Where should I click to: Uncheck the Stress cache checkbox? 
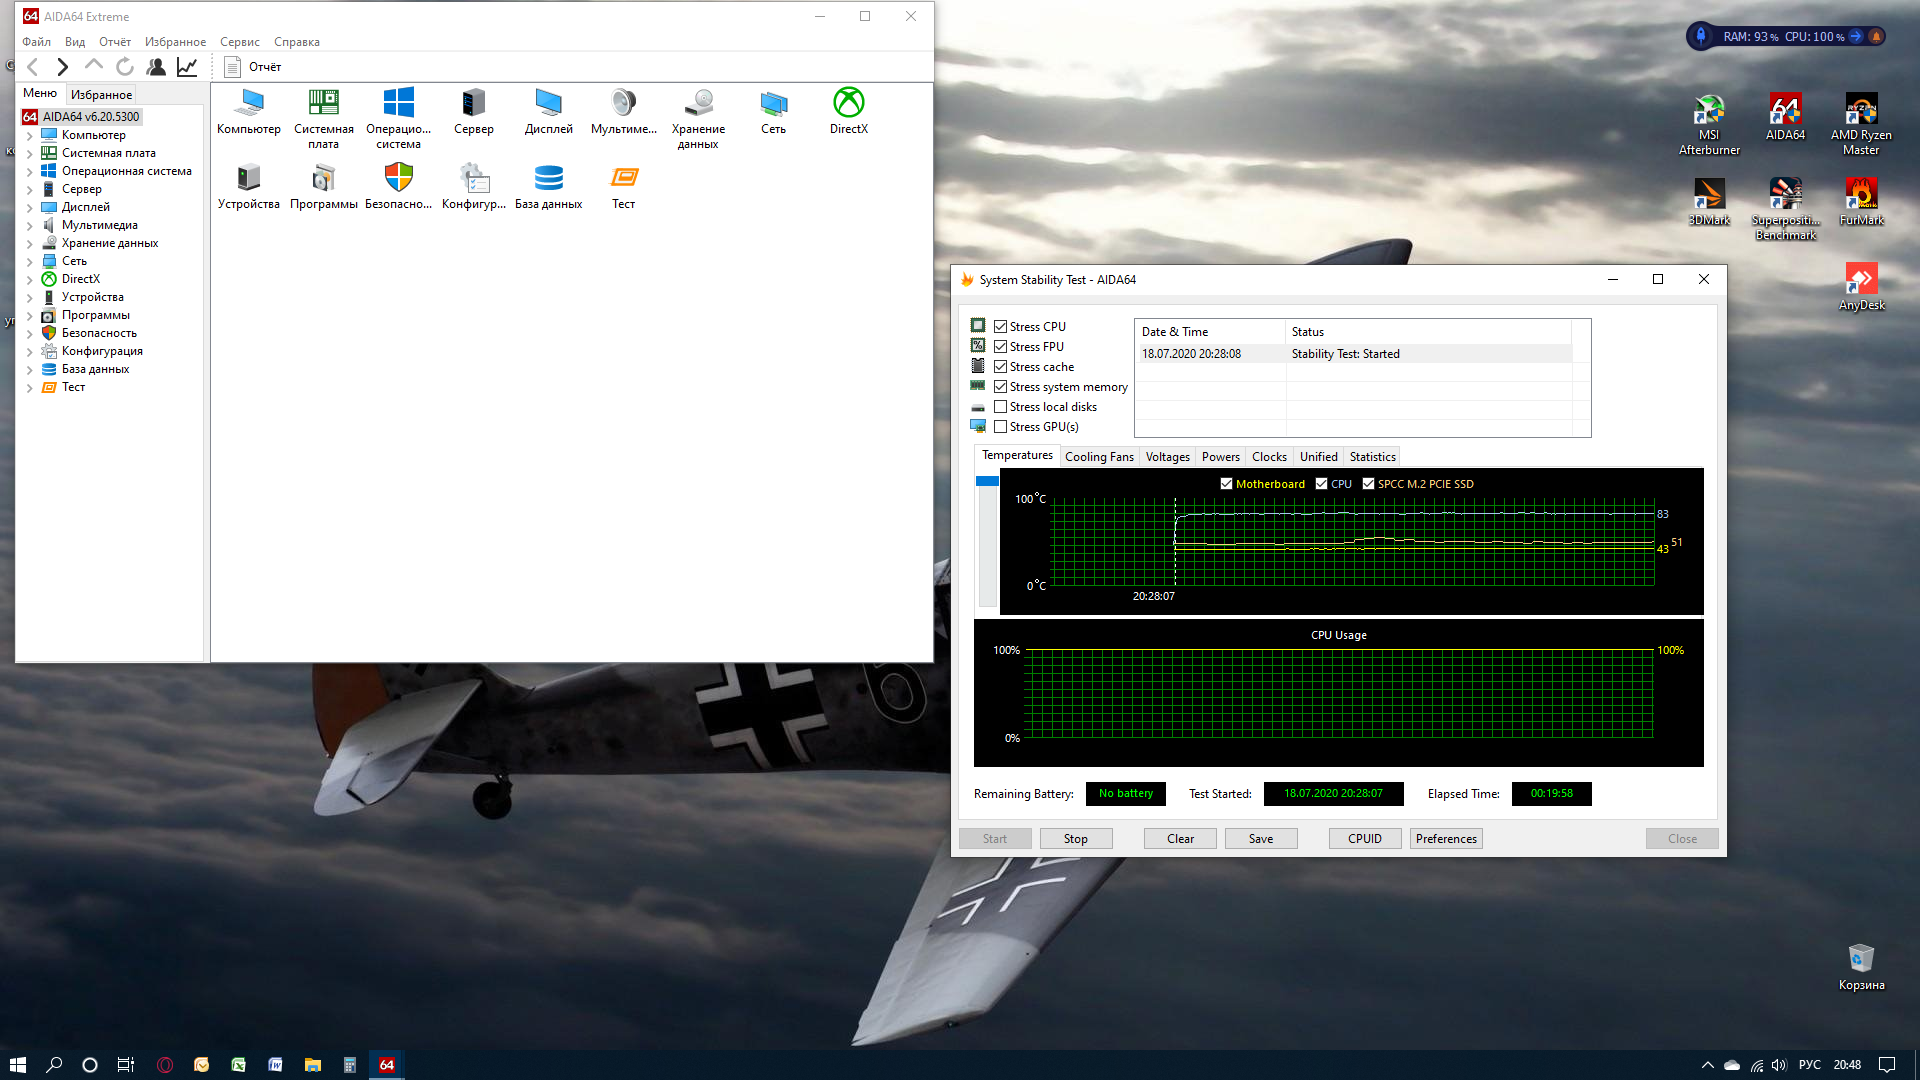pyautogui.click(x=1000, y=367)
